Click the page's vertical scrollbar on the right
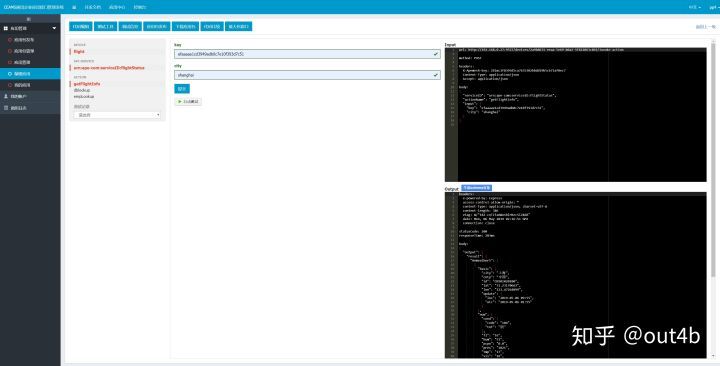This screenshot has width=720, height=366. 713,161
